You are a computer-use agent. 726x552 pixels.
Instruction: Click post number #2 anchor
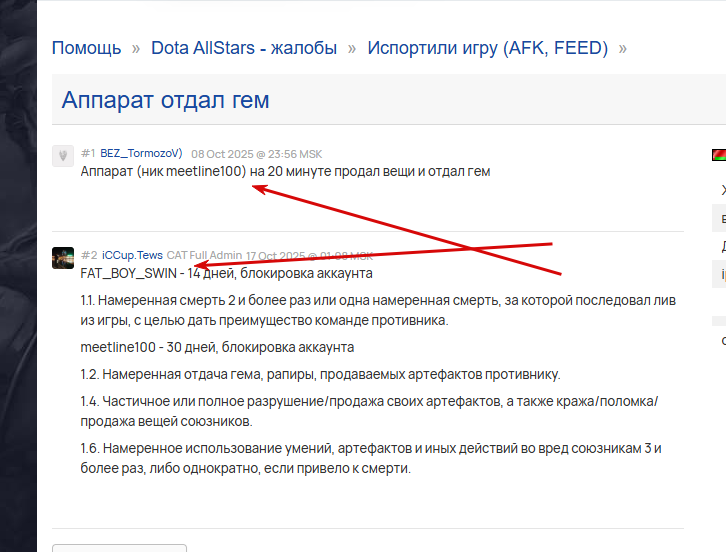click(x=89, y=255)
